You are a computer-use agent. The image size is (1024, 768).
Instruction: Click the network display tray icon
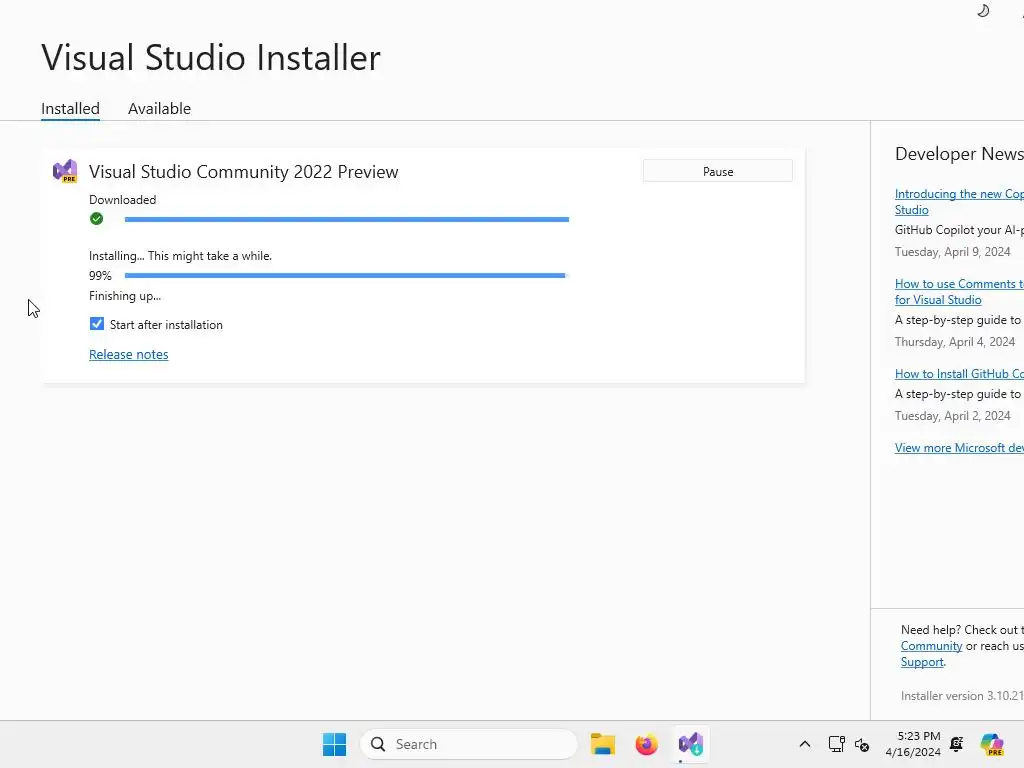837,744
